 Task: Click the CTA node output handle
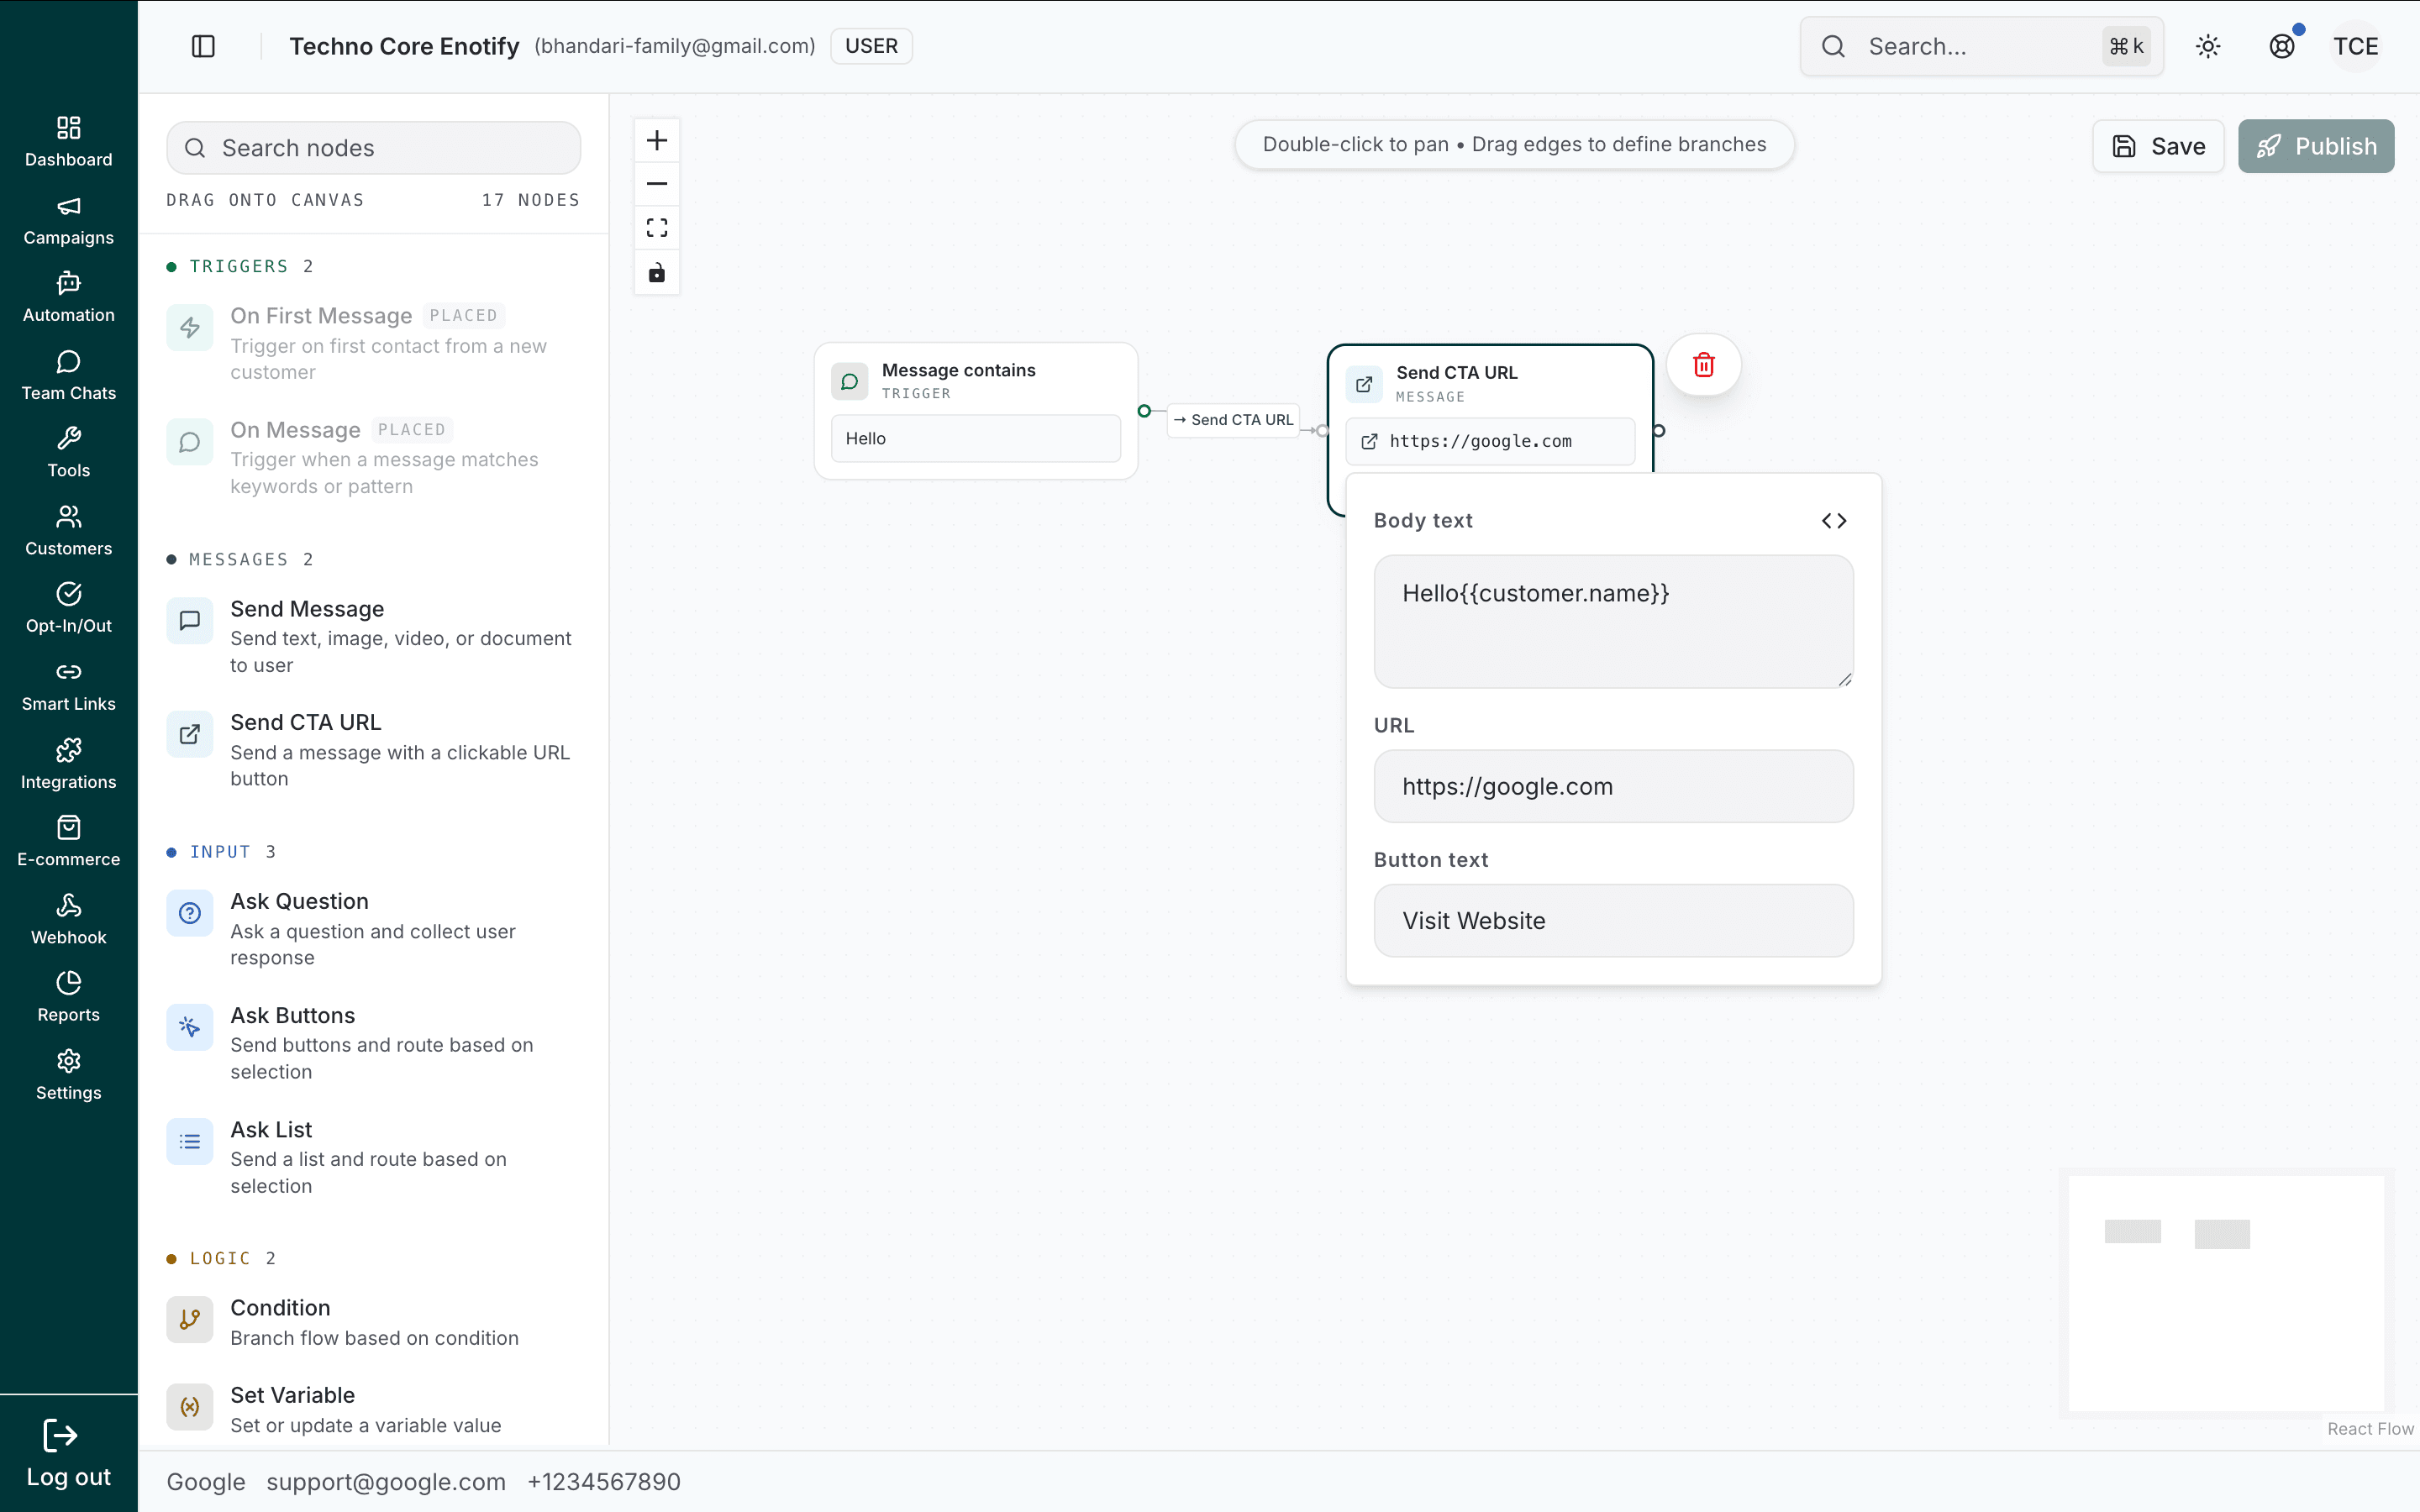point(1658,431)
